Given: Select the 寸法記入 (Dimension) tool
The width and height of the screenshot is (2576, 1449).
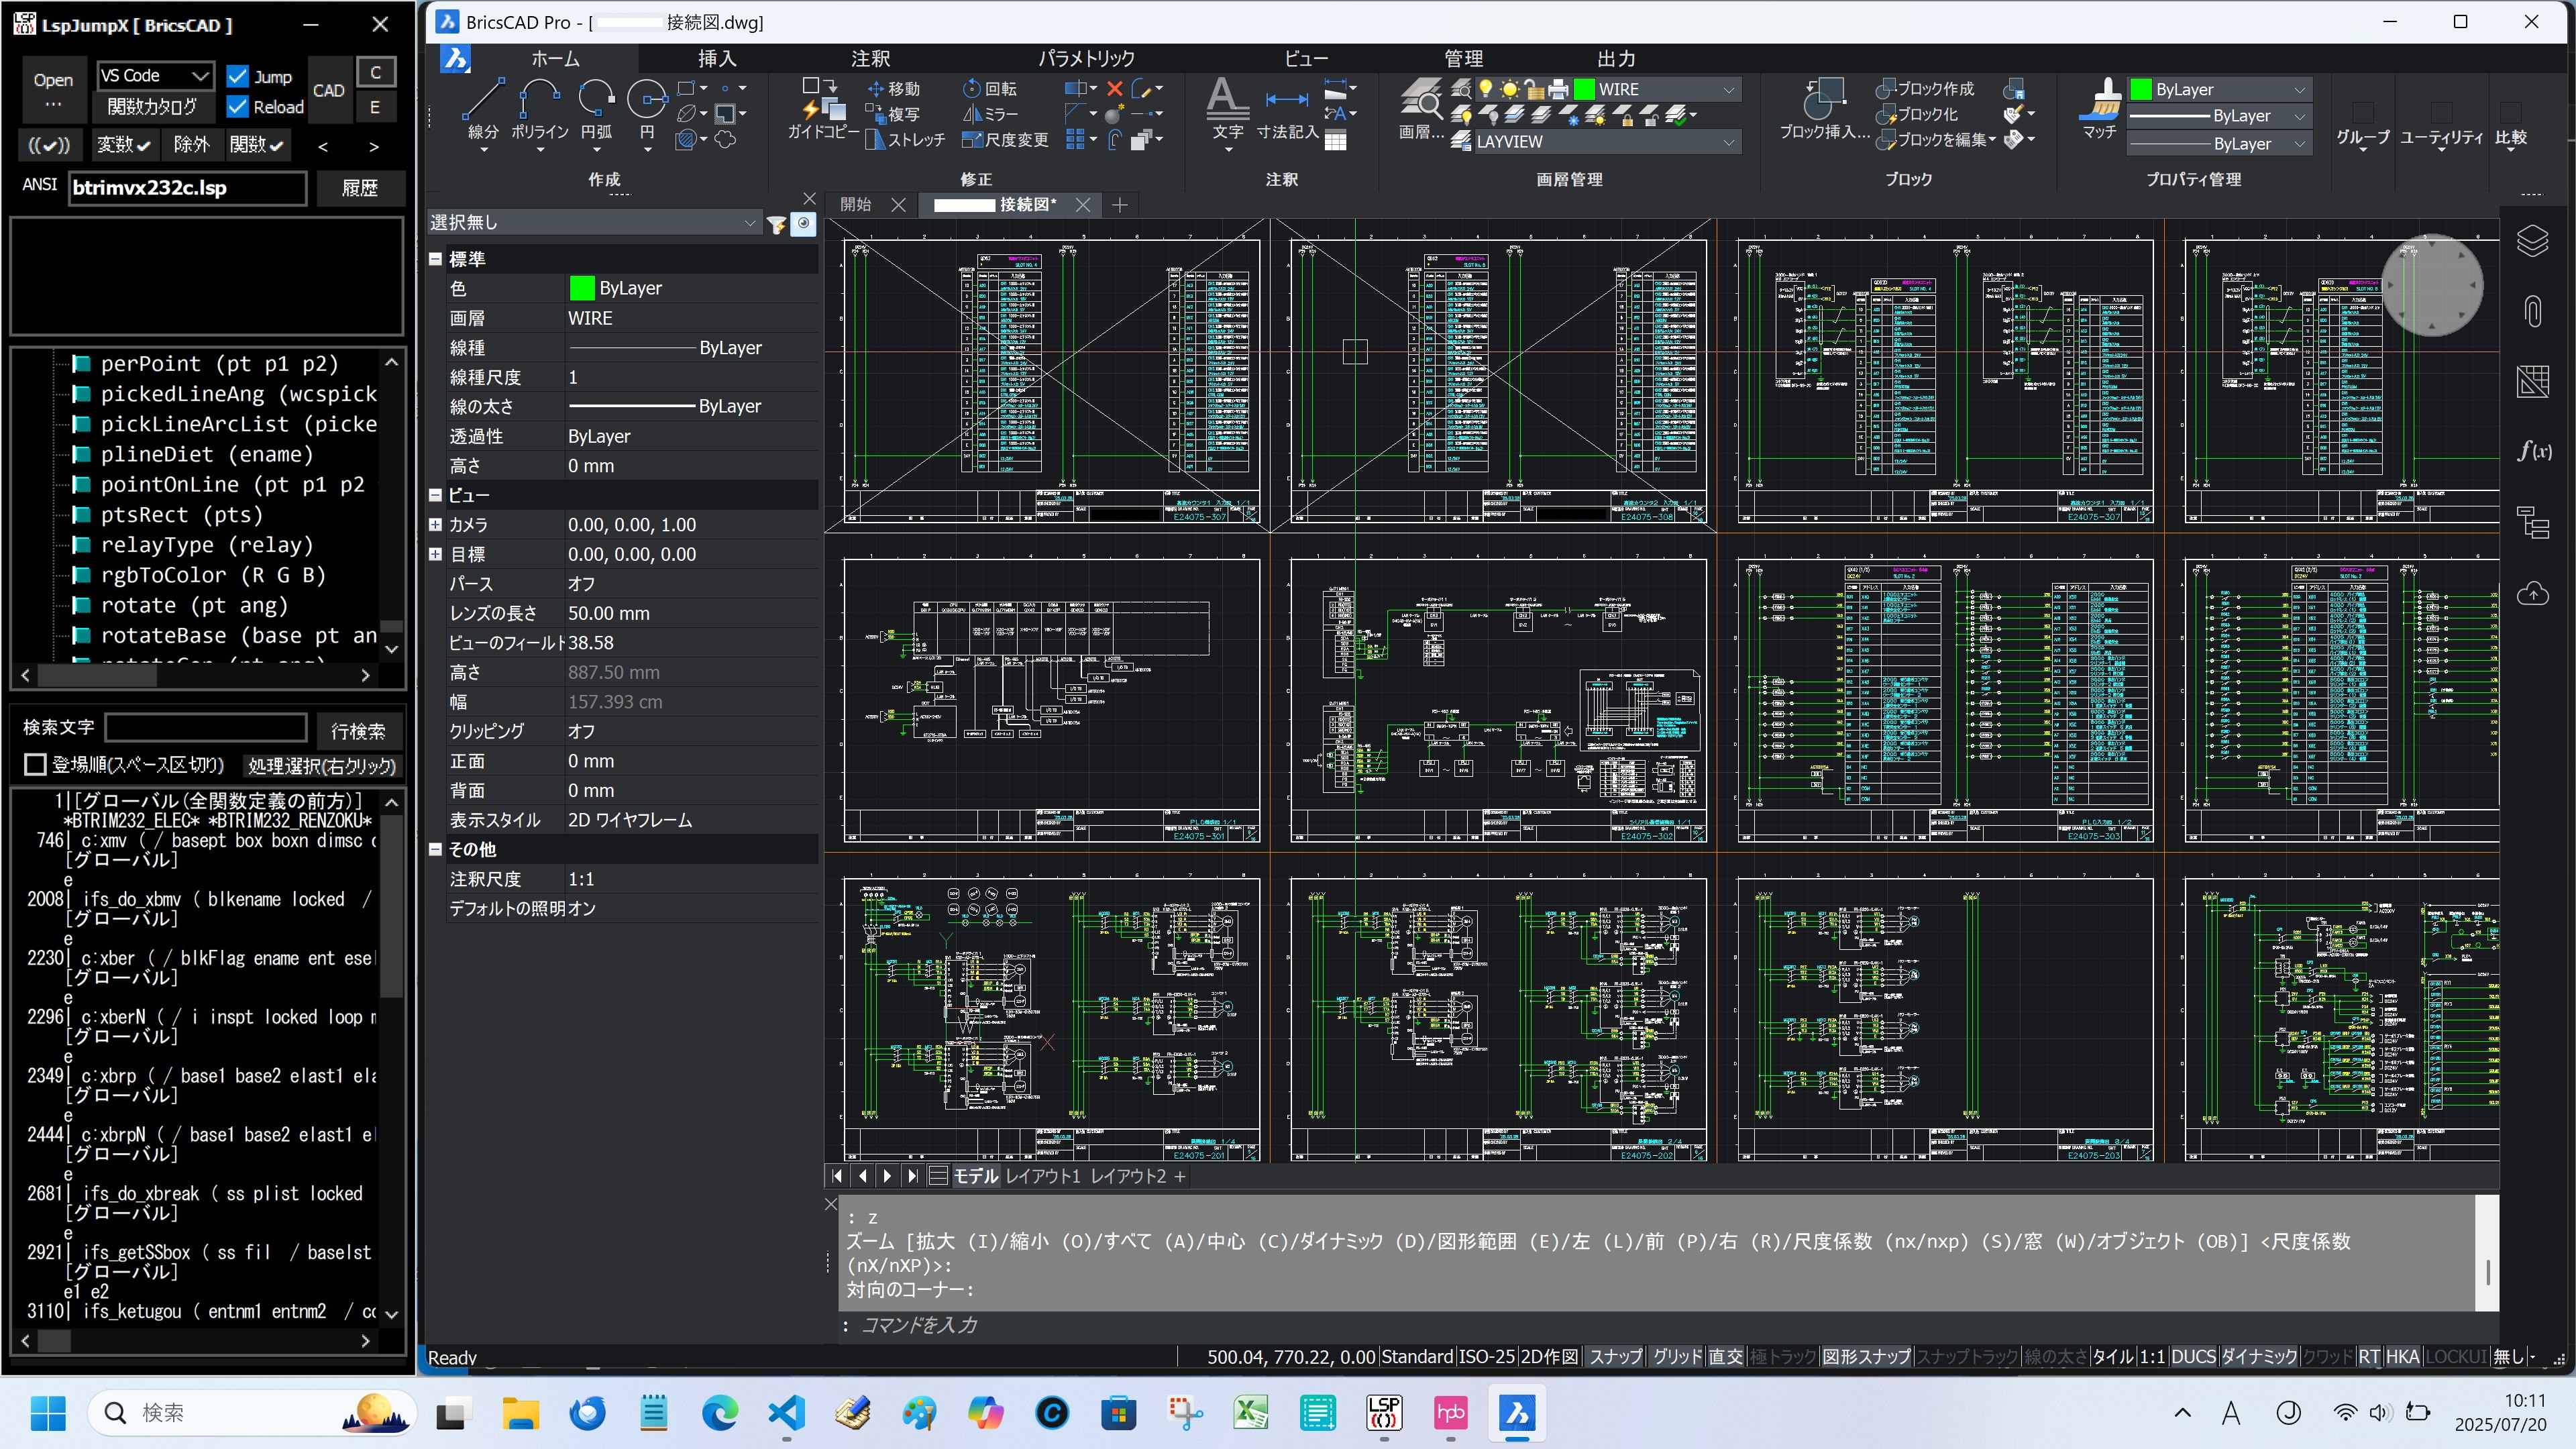Looking at the screenshot, I should [x=1287, y=108].
